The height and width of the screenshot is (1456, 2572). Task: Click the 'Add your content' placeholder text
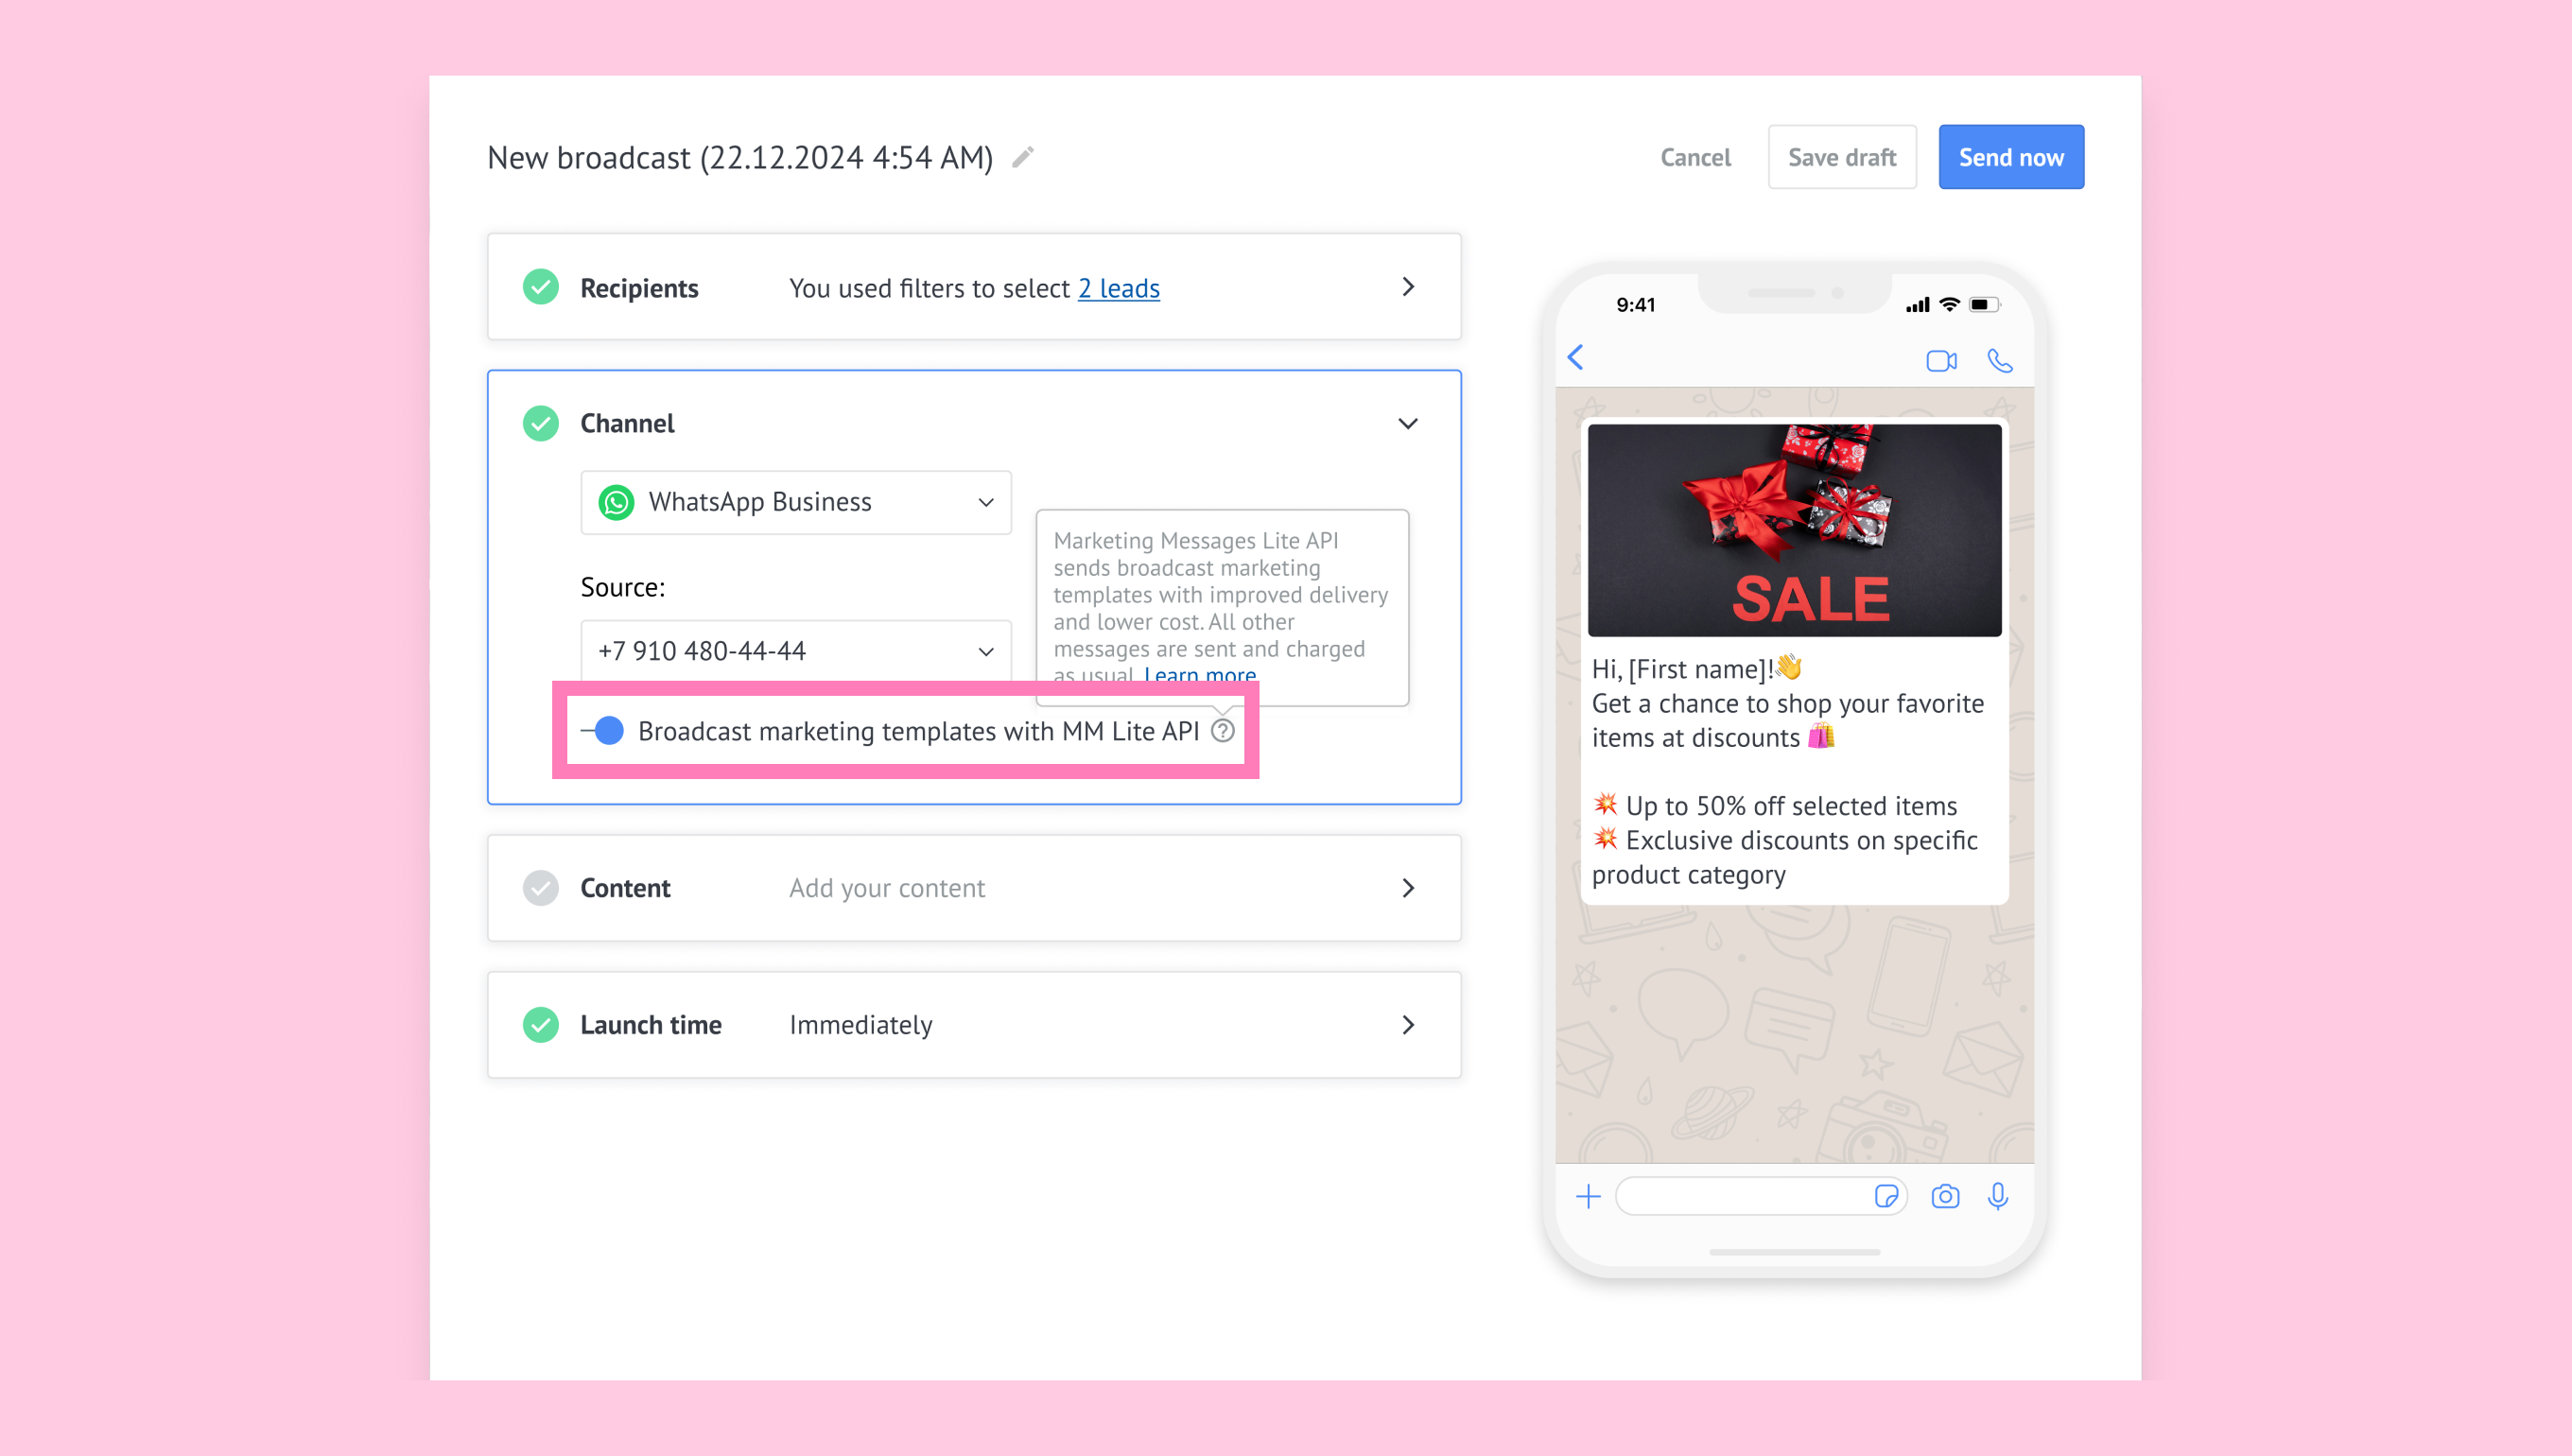tap(887, 888)
